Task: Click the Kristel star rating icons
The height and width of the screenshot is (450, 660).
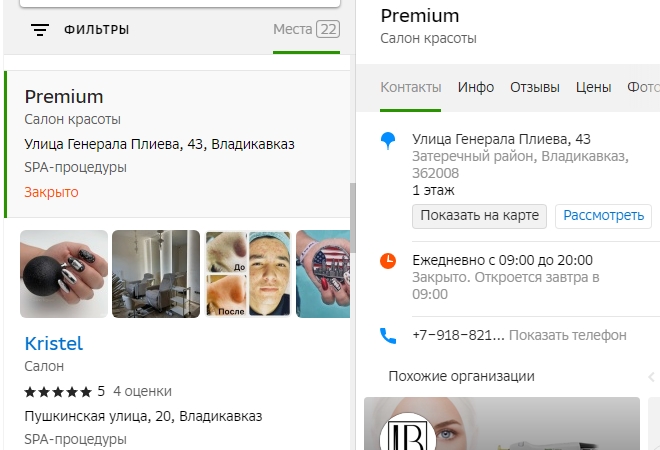Action: pos(58,391)
